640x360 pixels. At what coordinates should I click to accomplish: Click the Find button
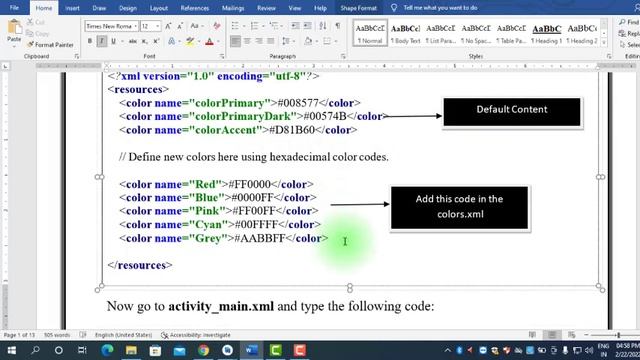[x=629, y=22]
